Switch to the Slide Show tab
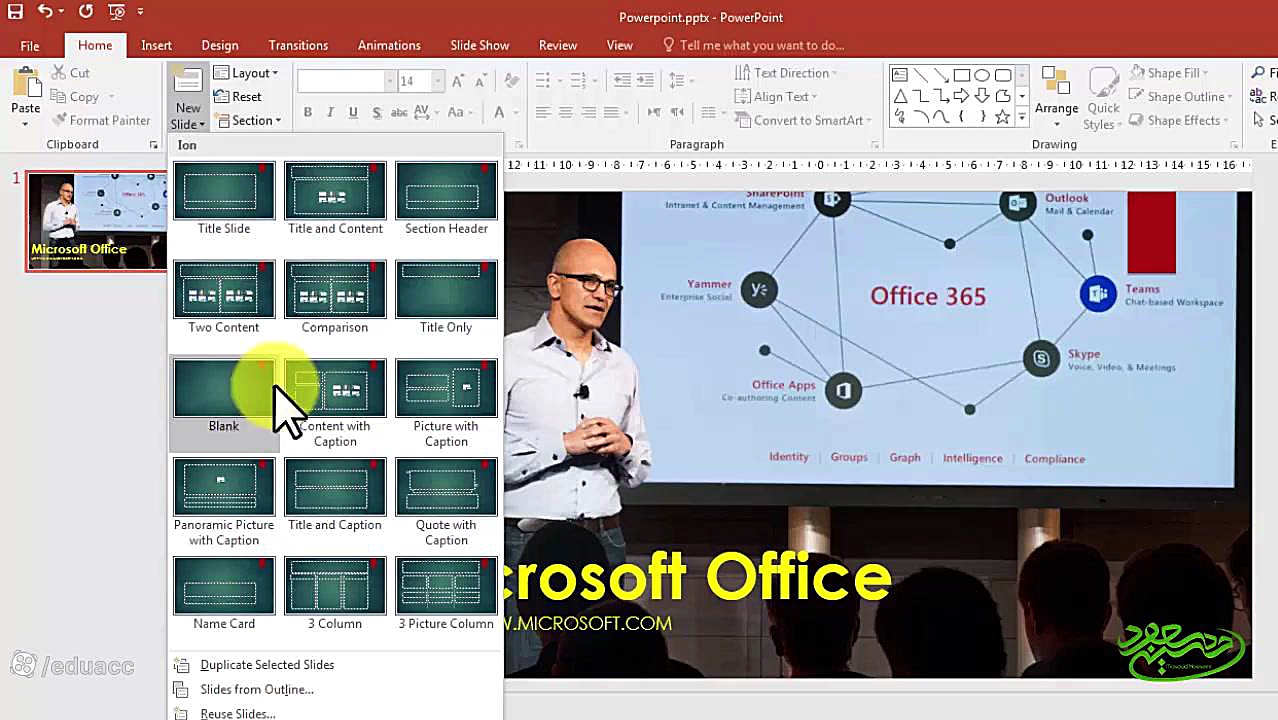 [x=479, y=45]
